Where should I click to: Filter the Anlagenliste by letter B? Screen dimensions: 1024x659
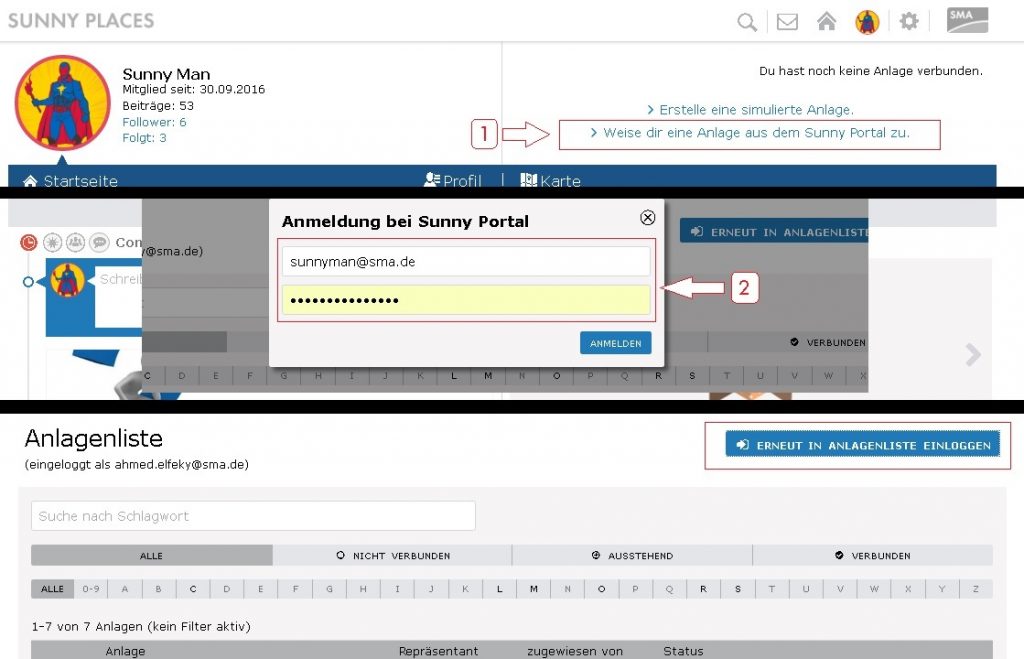point(159,589)
